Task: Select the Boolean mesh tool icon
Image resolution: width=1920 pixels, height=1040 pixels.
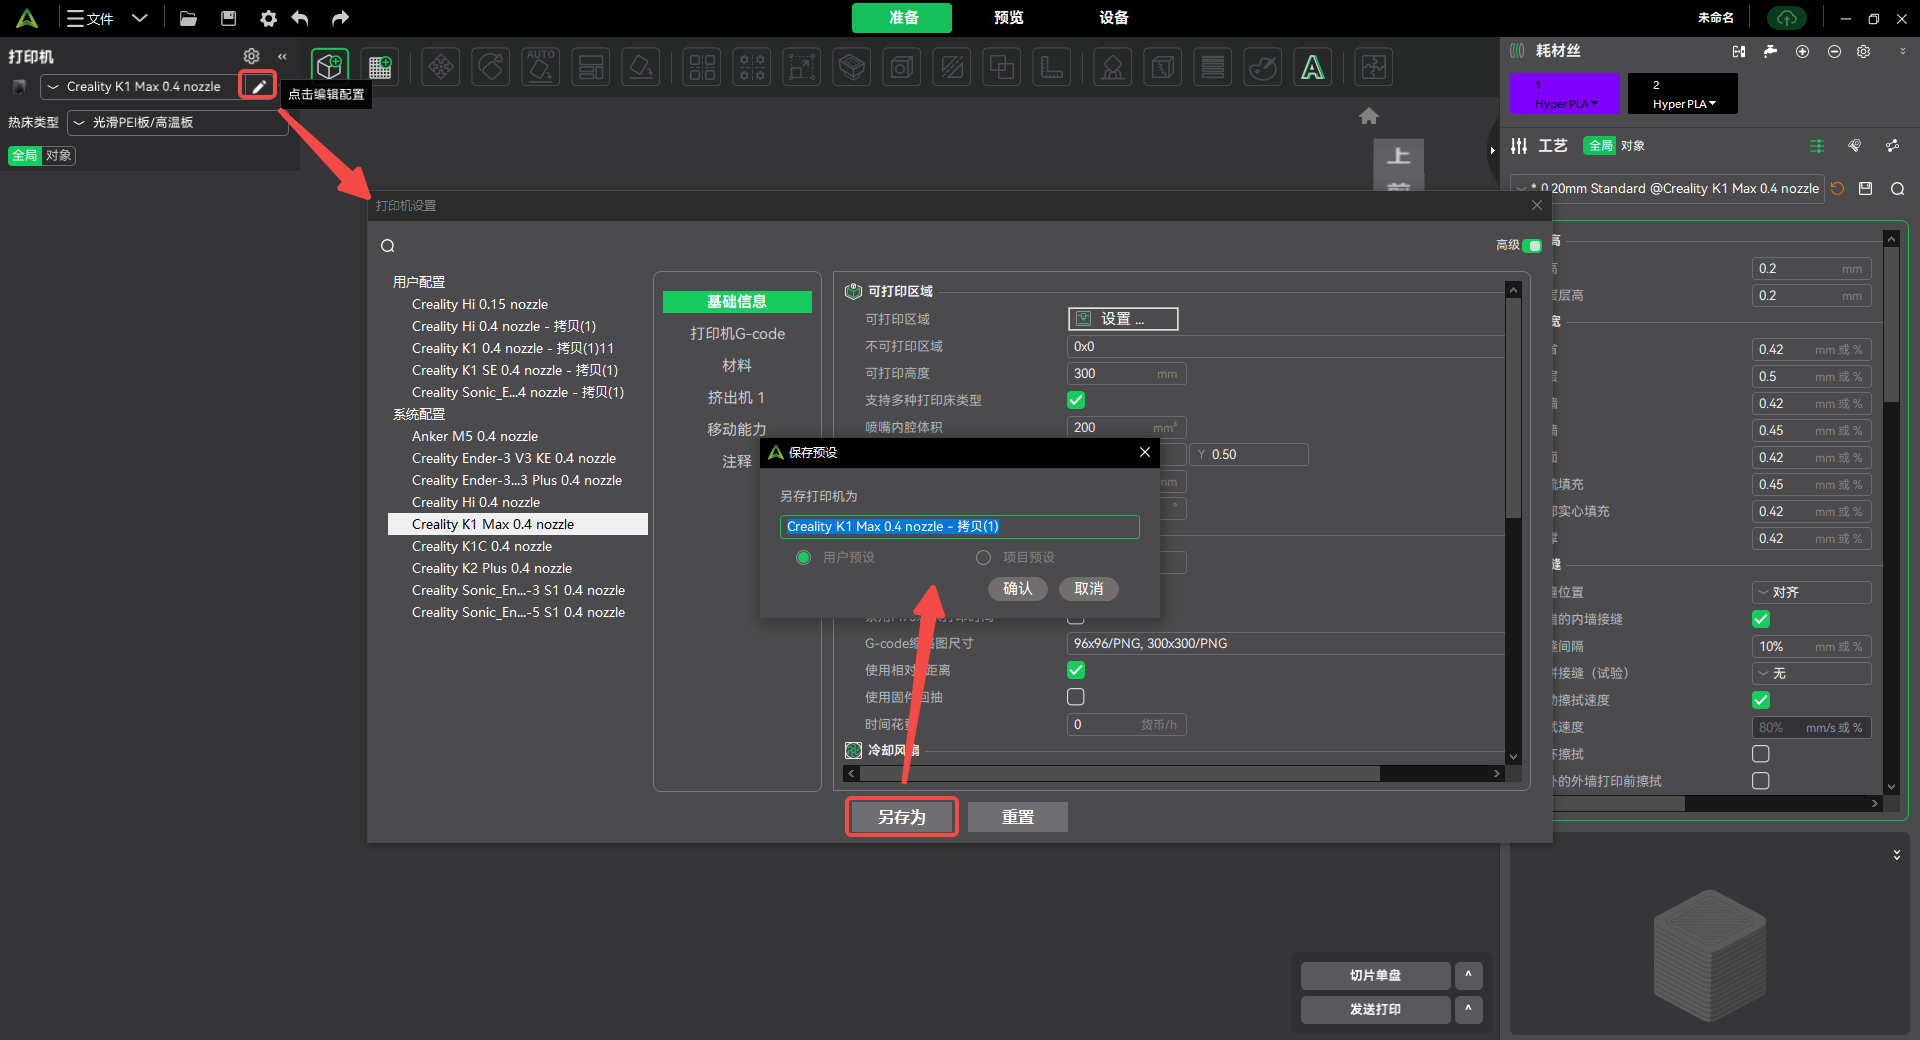Action: [x=1002, y=67]
